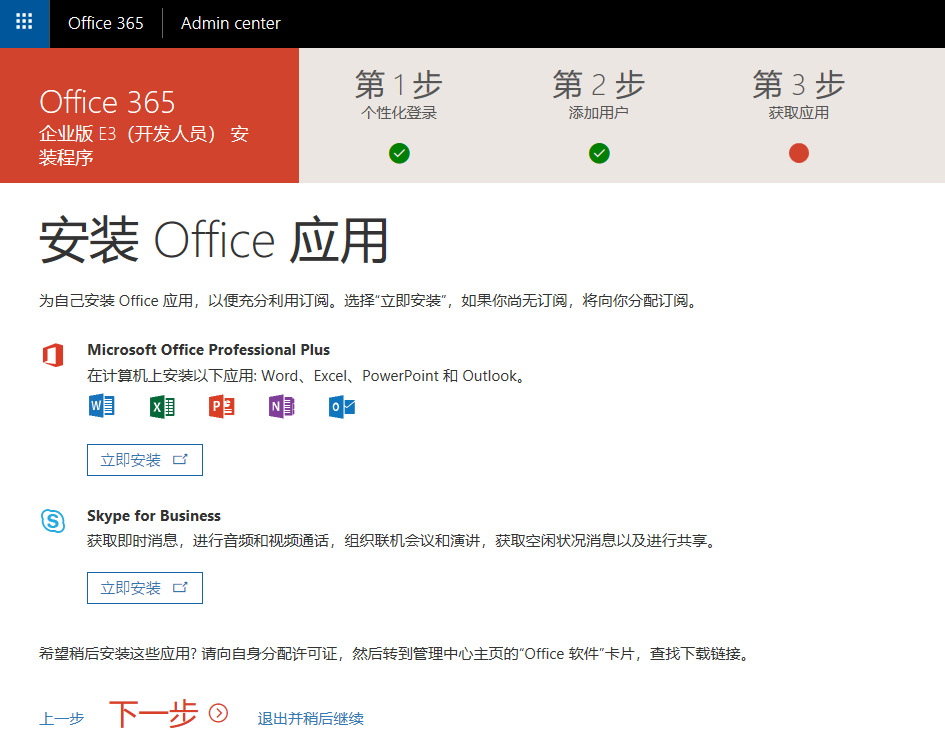Select step 1 green check for 个性化登录
Viewport: 945px width, 731px height.
coord(399,153)
